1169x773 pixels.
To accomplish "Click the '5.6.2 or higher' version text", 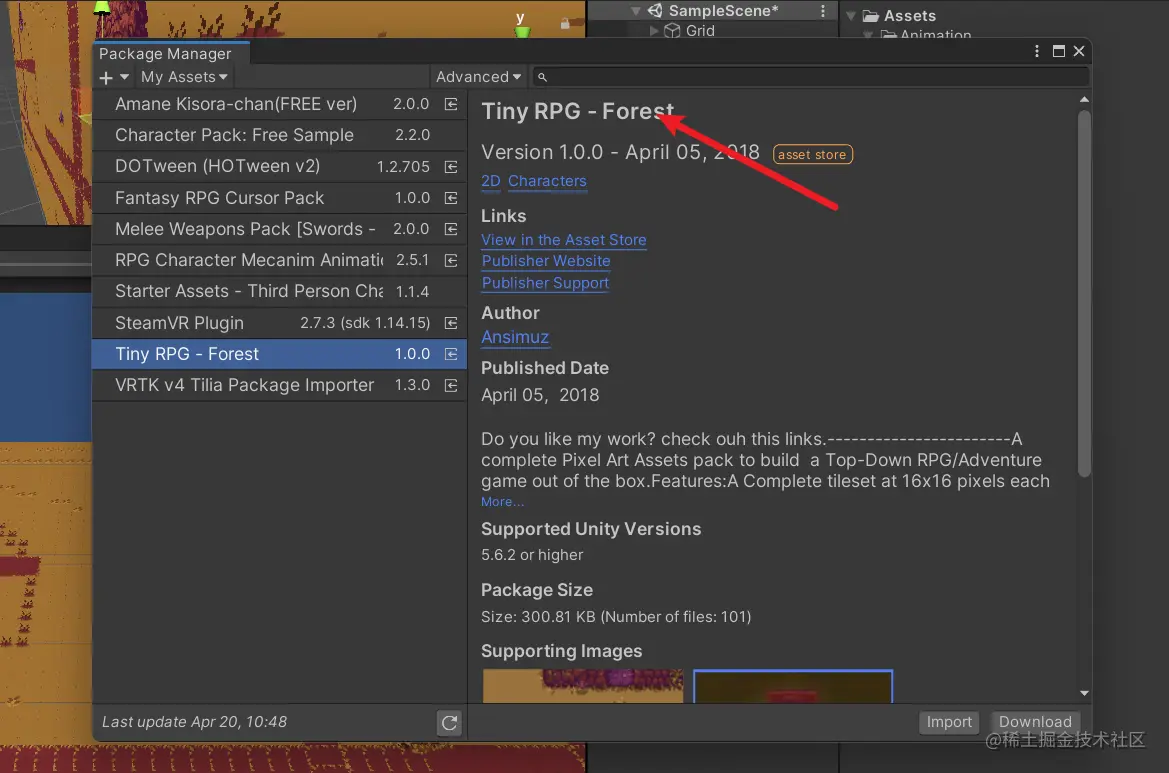I will coord(532,555).
